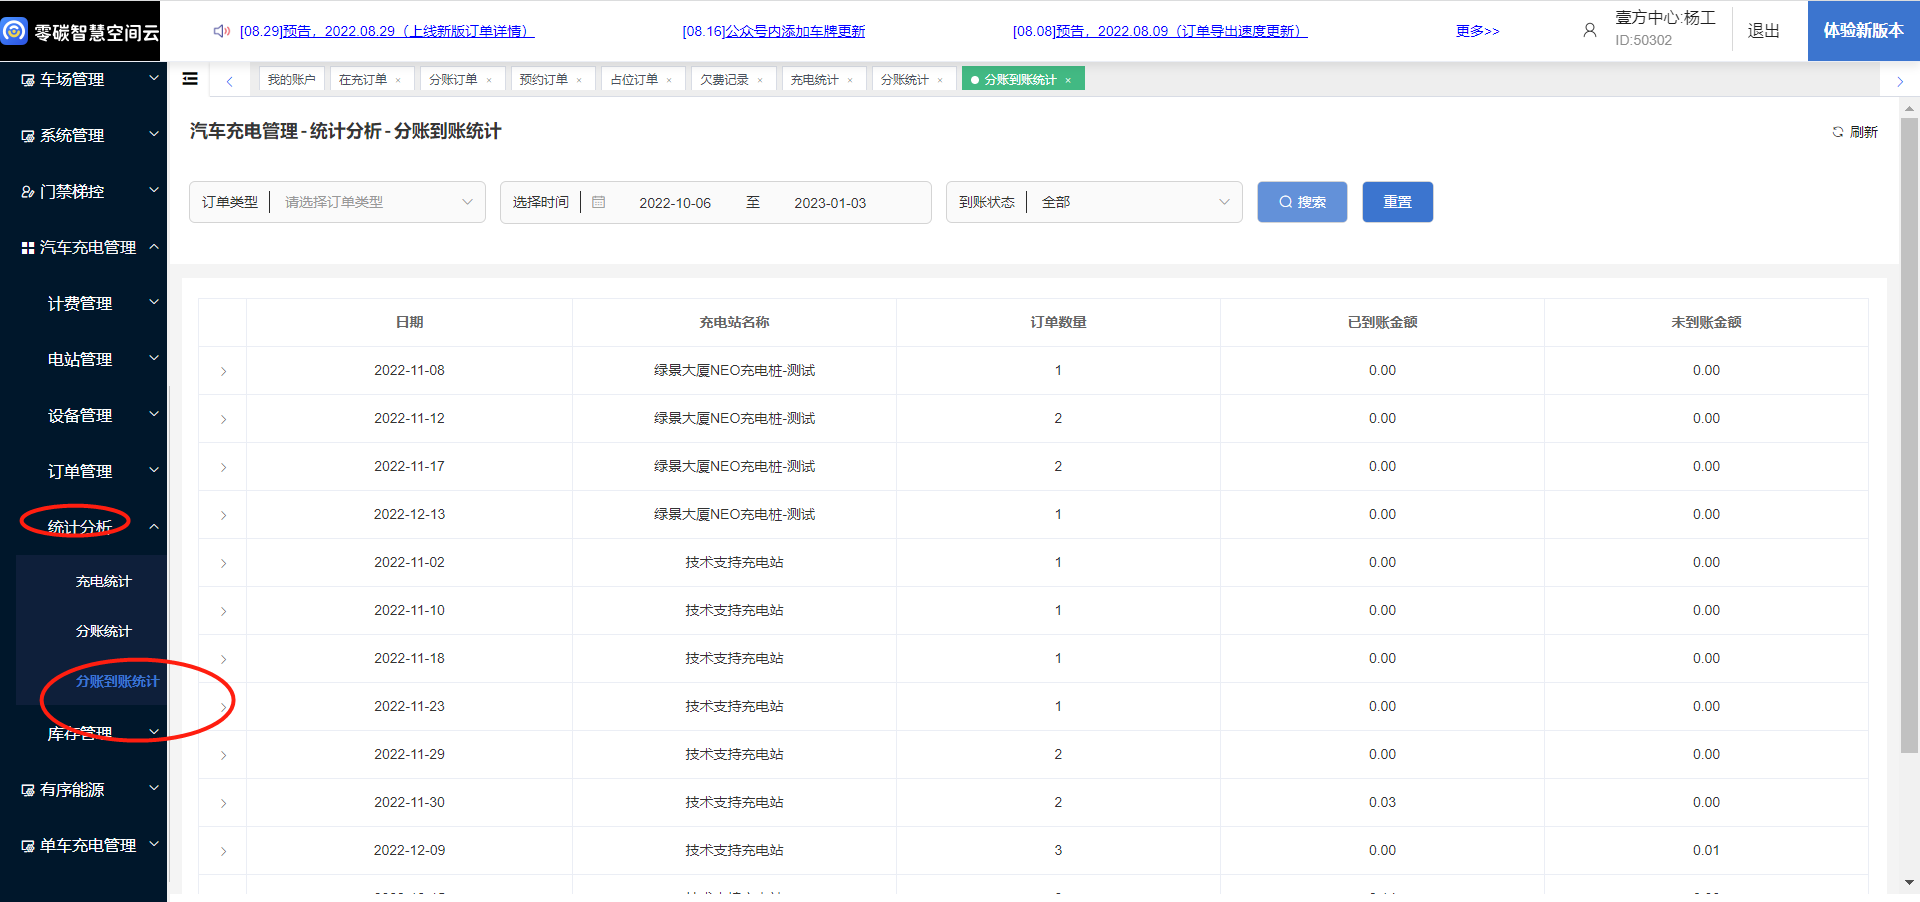Expand 有序能源 sidebar menu
The height and width of the screenshot is (902, 1920).
click(x=83, y=789)
